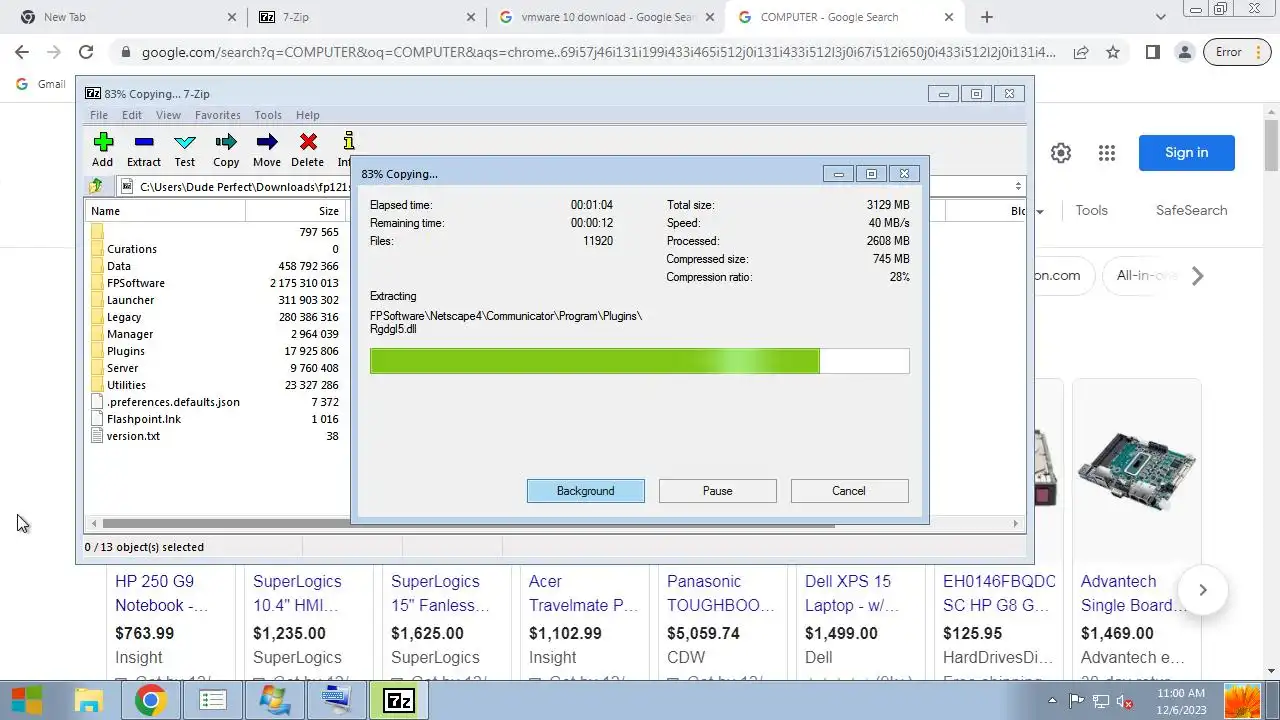Image resolution: width=1280 pixels, height=720 pixels.
Task: Select the Manager folder
Action: (130, 334)
